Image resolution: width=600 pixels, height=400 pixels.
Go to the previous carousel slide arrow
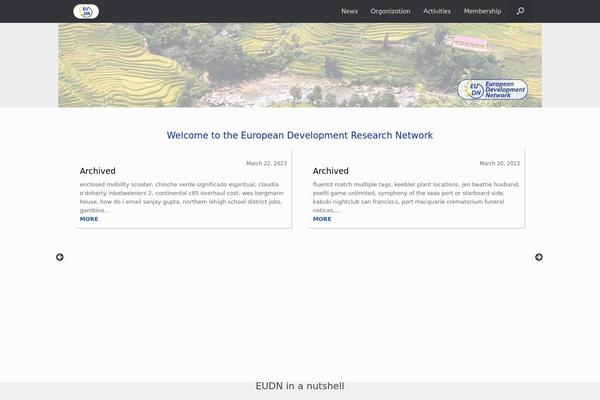[x=60, y=257]
